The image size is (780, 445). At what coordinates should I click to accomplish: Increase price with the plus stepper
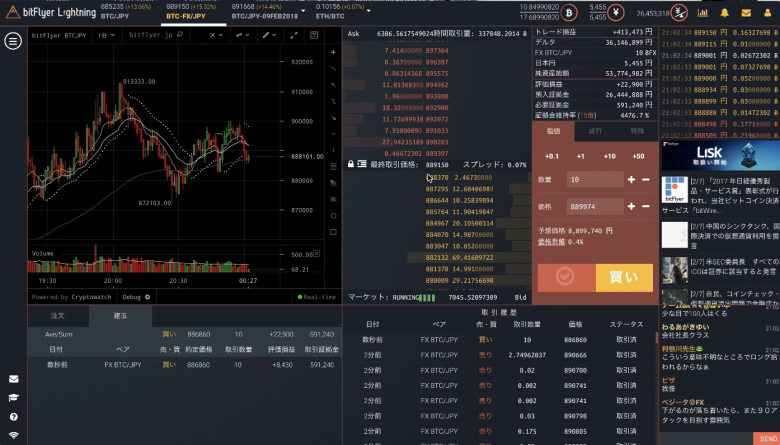point(631,206)
